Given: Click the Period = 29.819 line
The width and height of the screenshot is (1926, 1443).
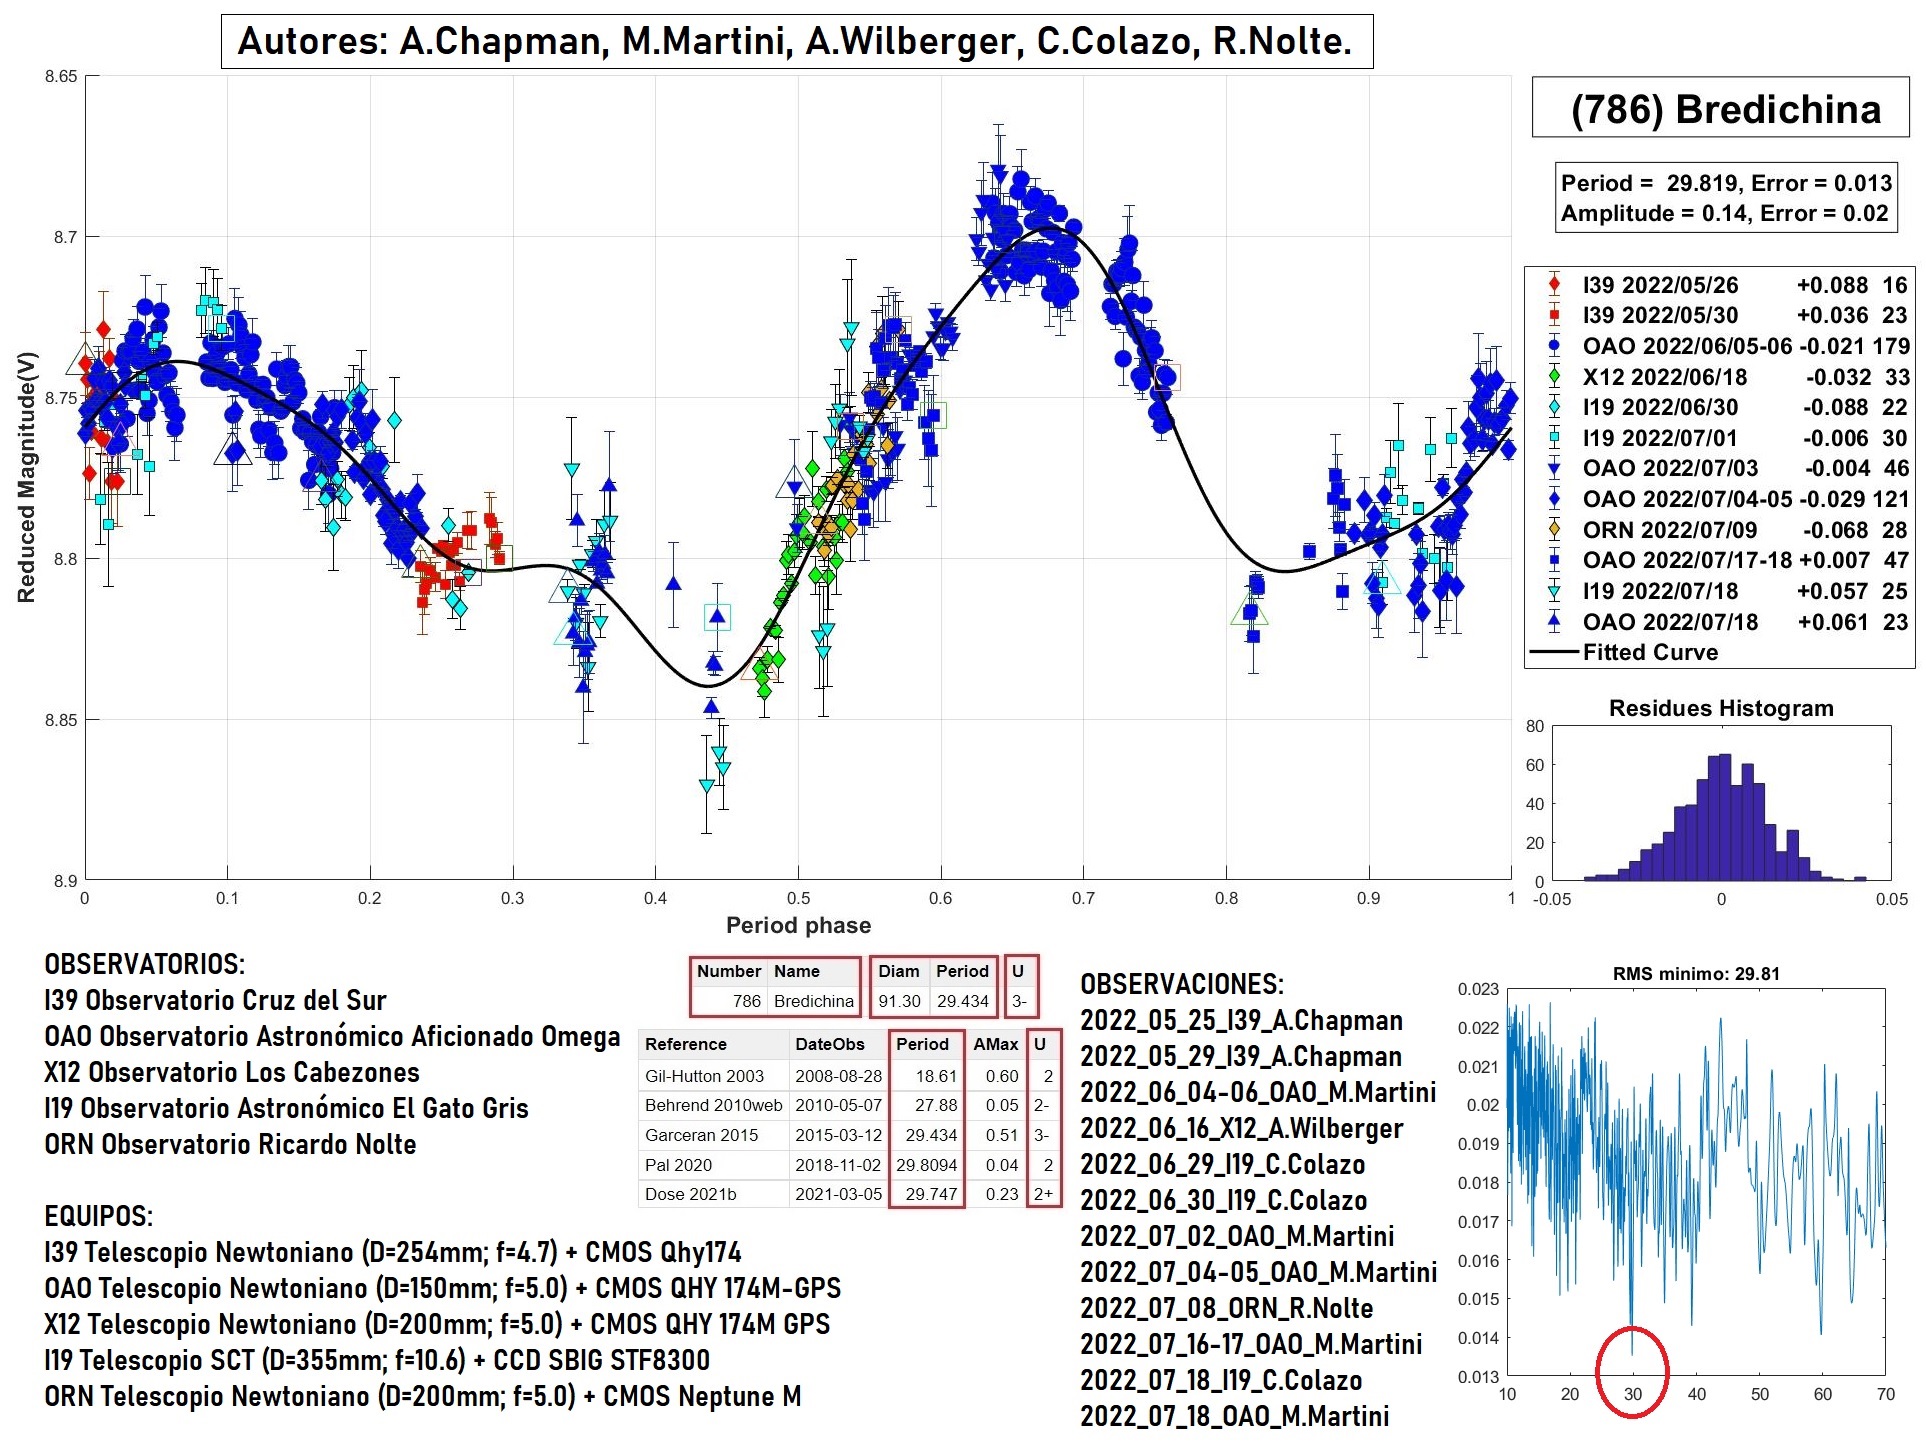Looking at the screenshot, I should pos(1726,183).
